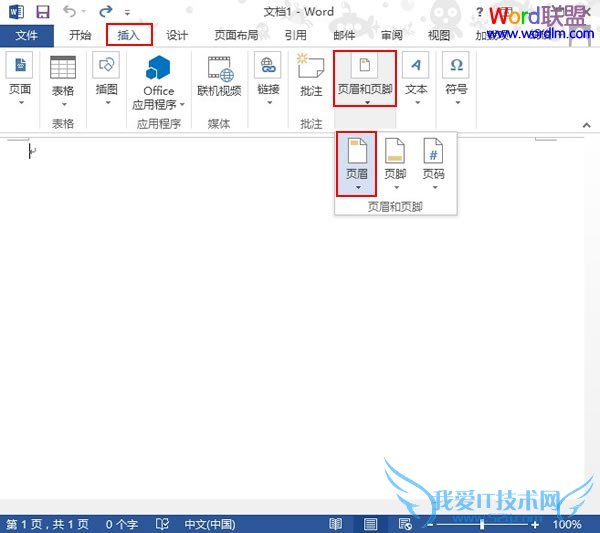
Task: Insert a table with 表格 icon
Action: click(x=63, y=67)
